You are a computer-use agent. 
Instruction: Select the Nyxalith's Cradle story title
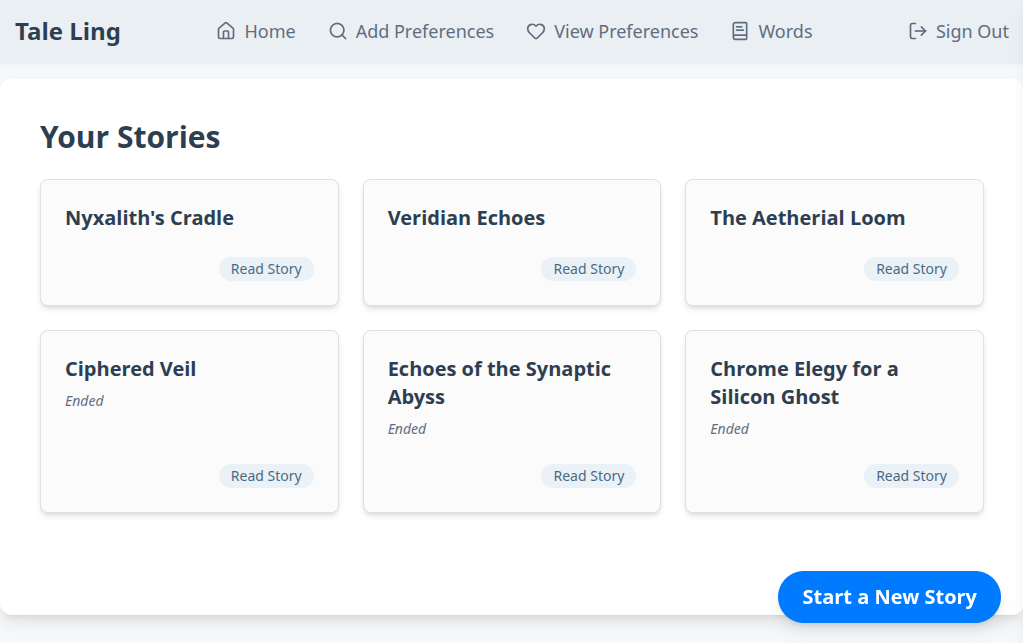149,218
